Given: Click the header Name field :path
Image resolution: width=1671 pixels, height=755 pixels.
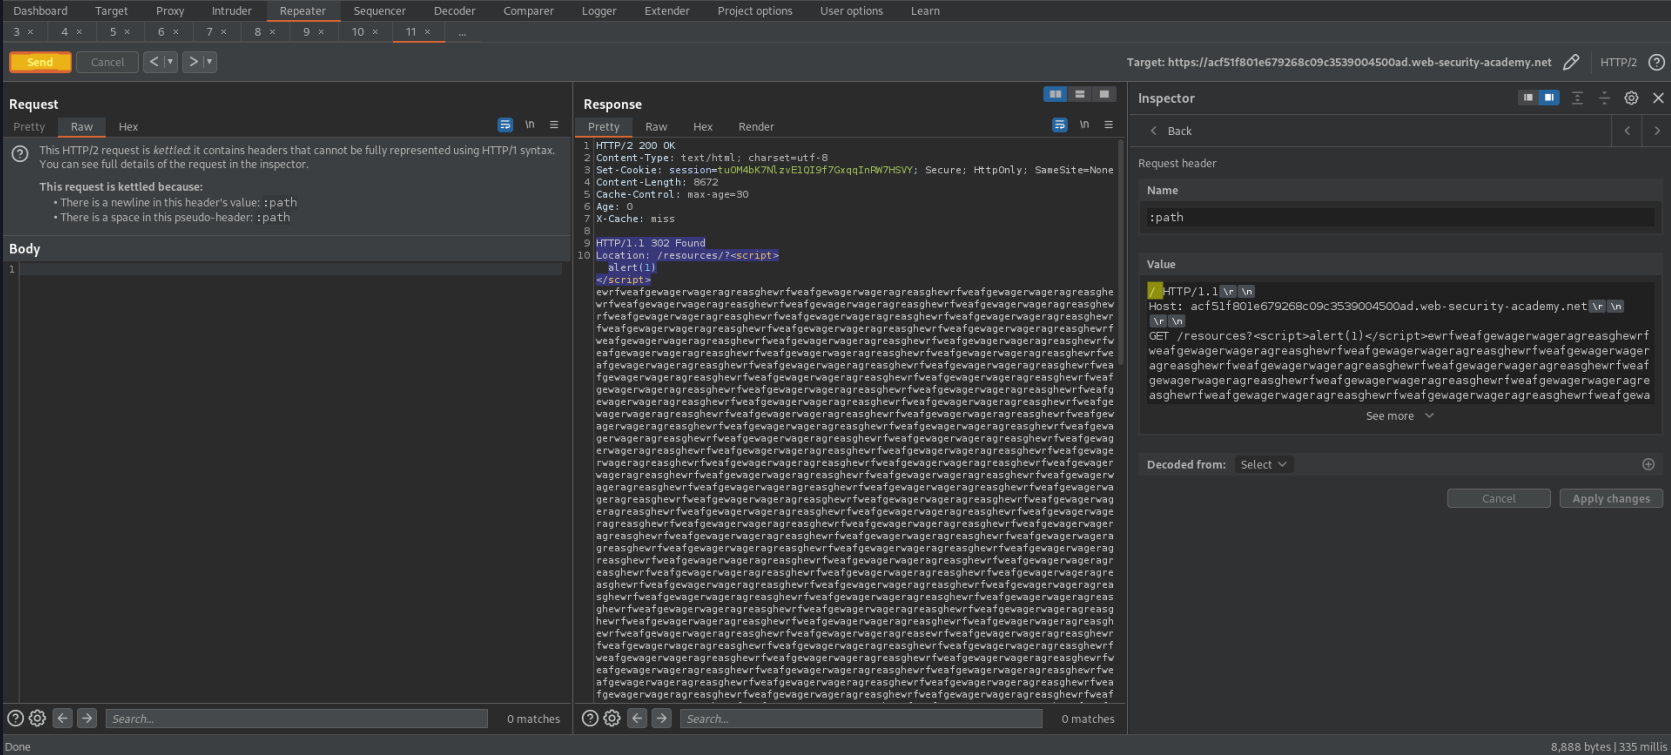Looking at the screenshot, I should (x=1400, y=217).
